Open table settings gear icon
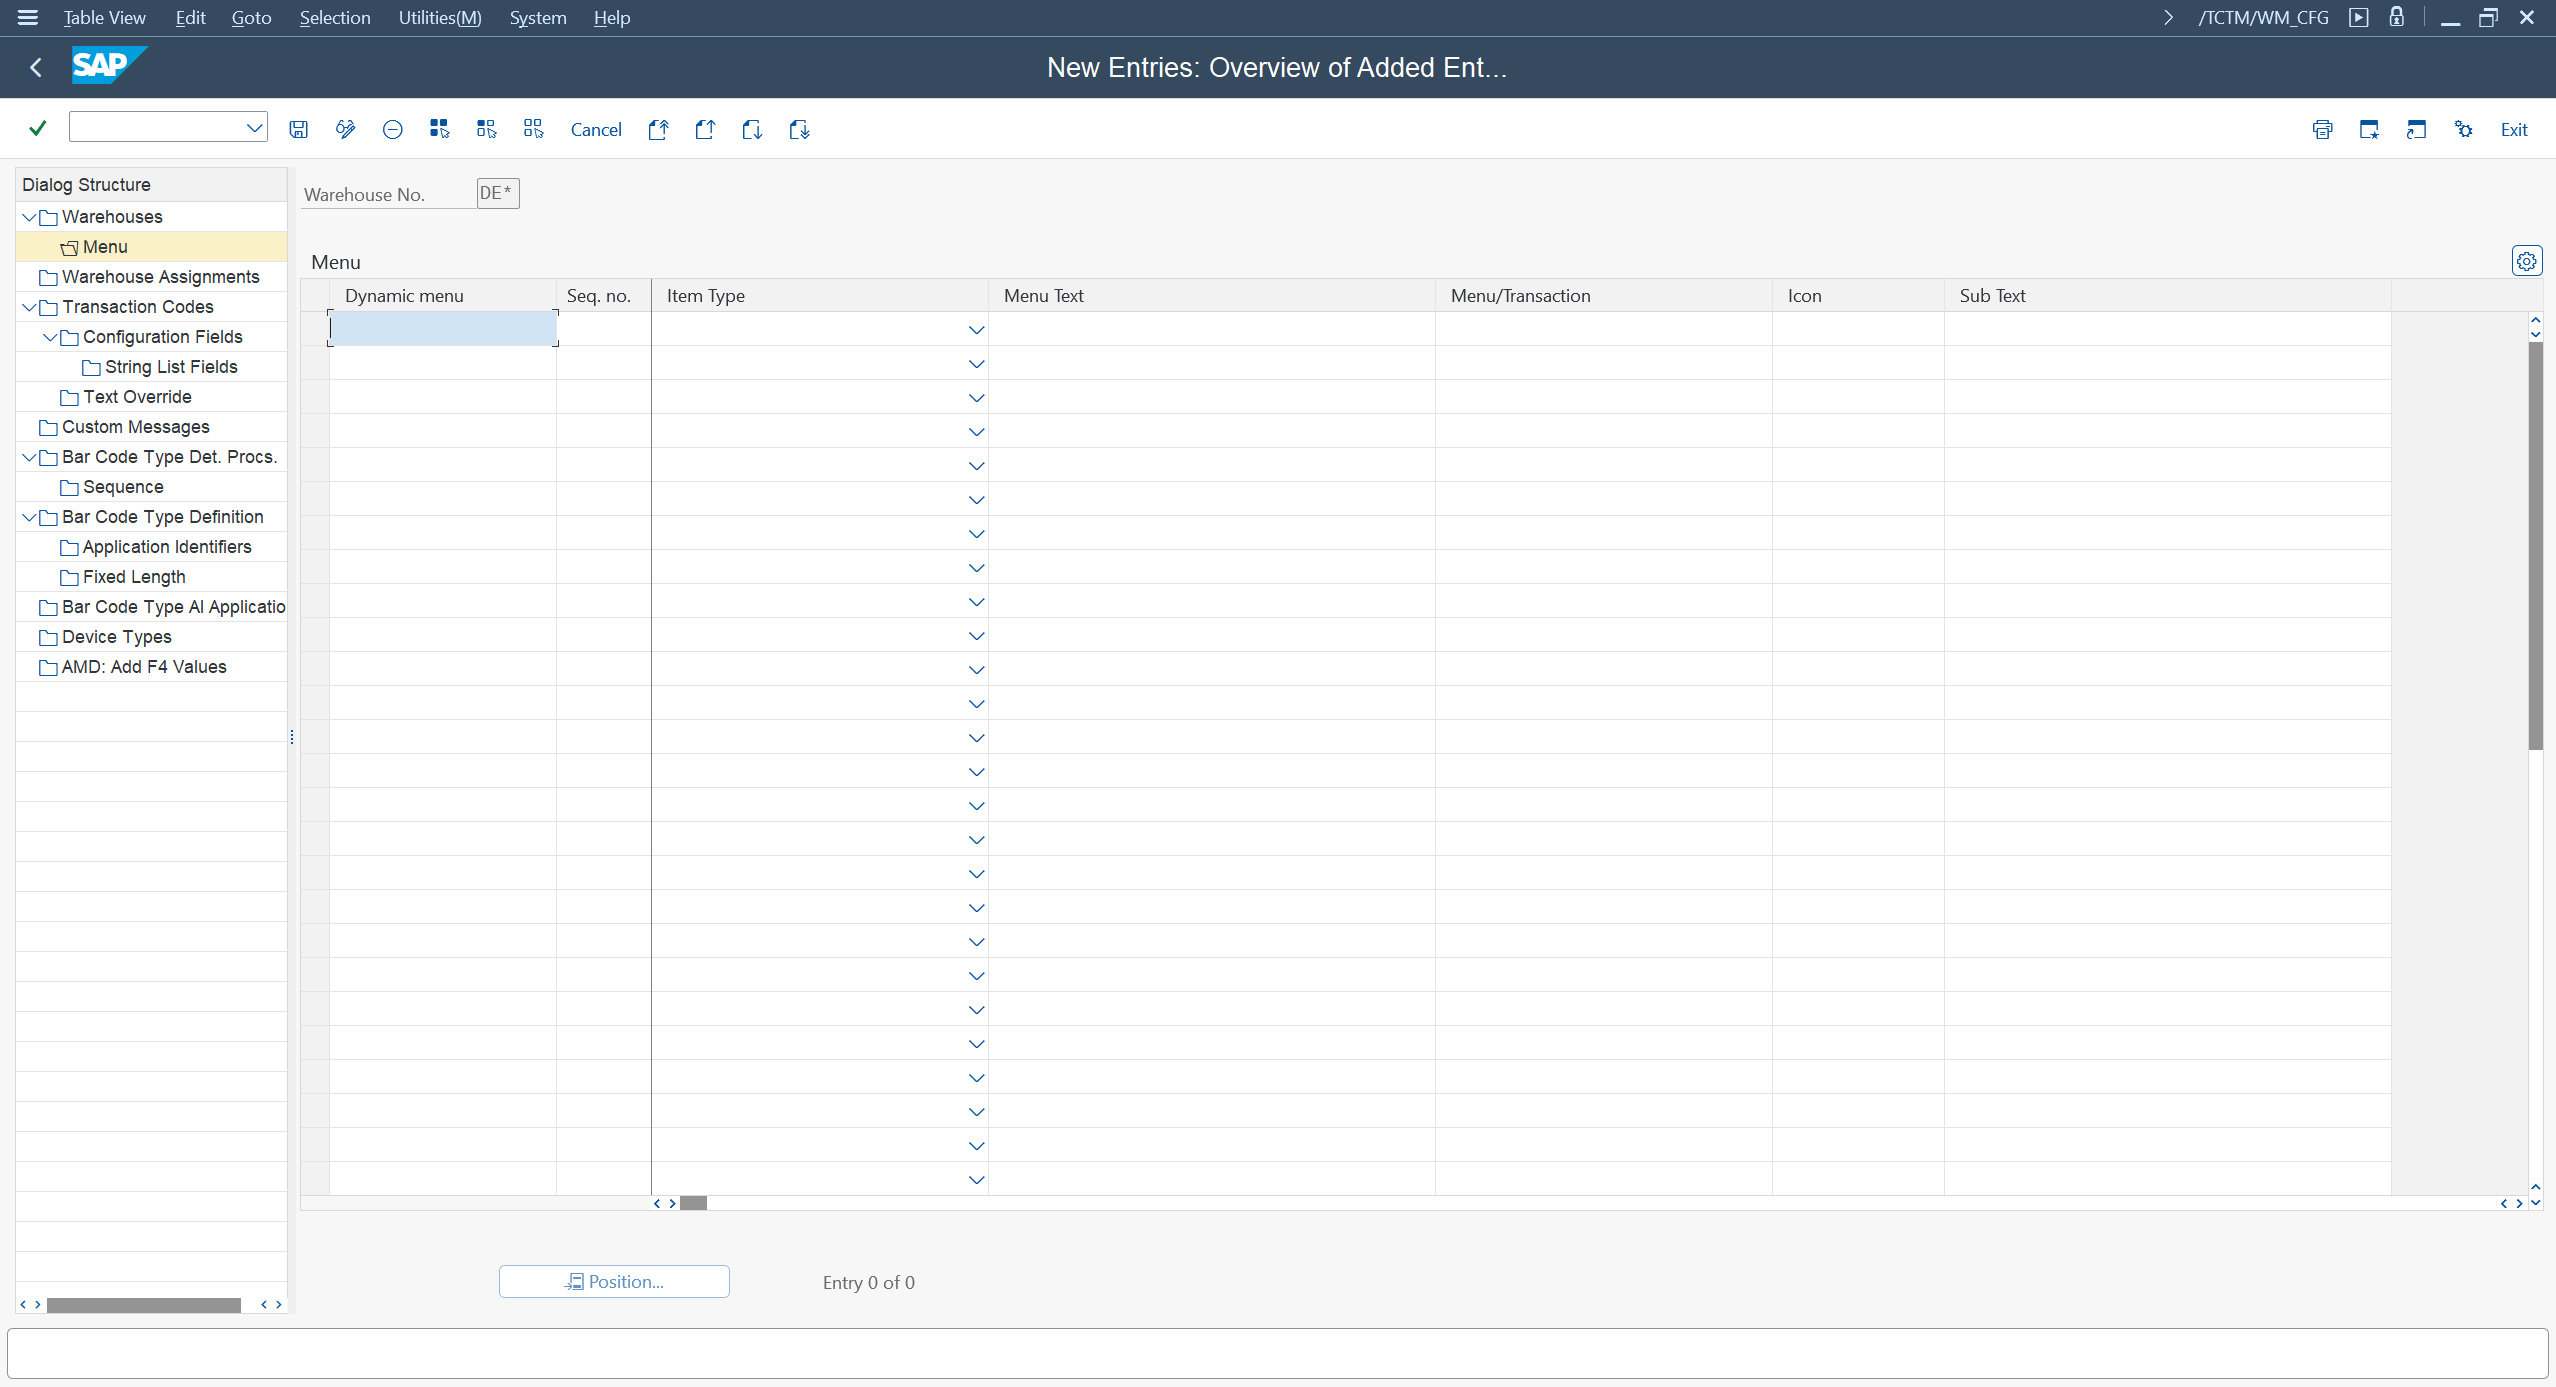This screenshot has width=2556, height=1387. [x=2526, y=261]
